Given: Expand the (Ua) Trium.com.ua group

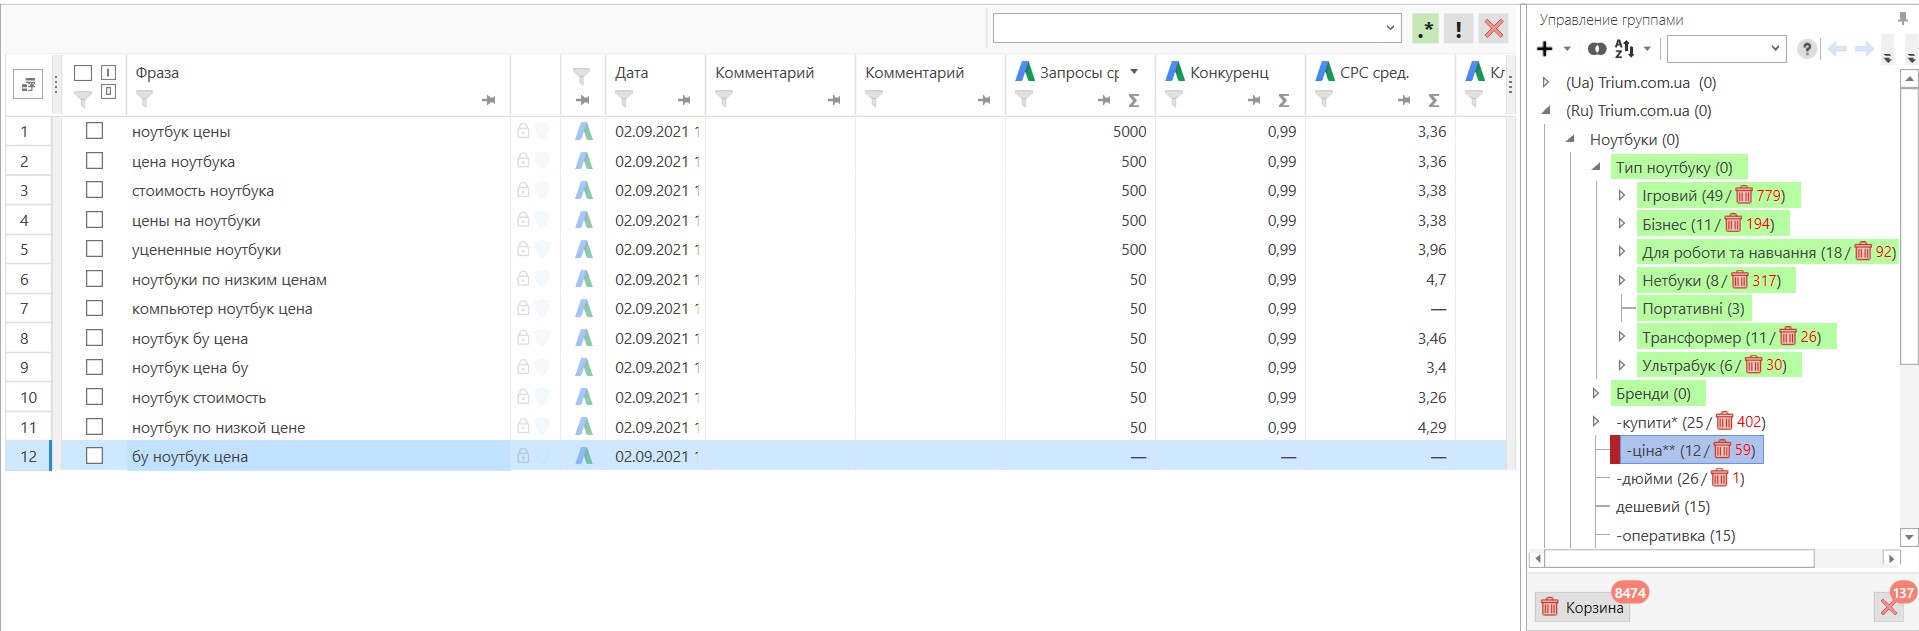Looking at the screenshot, I should pos(1546,83).
